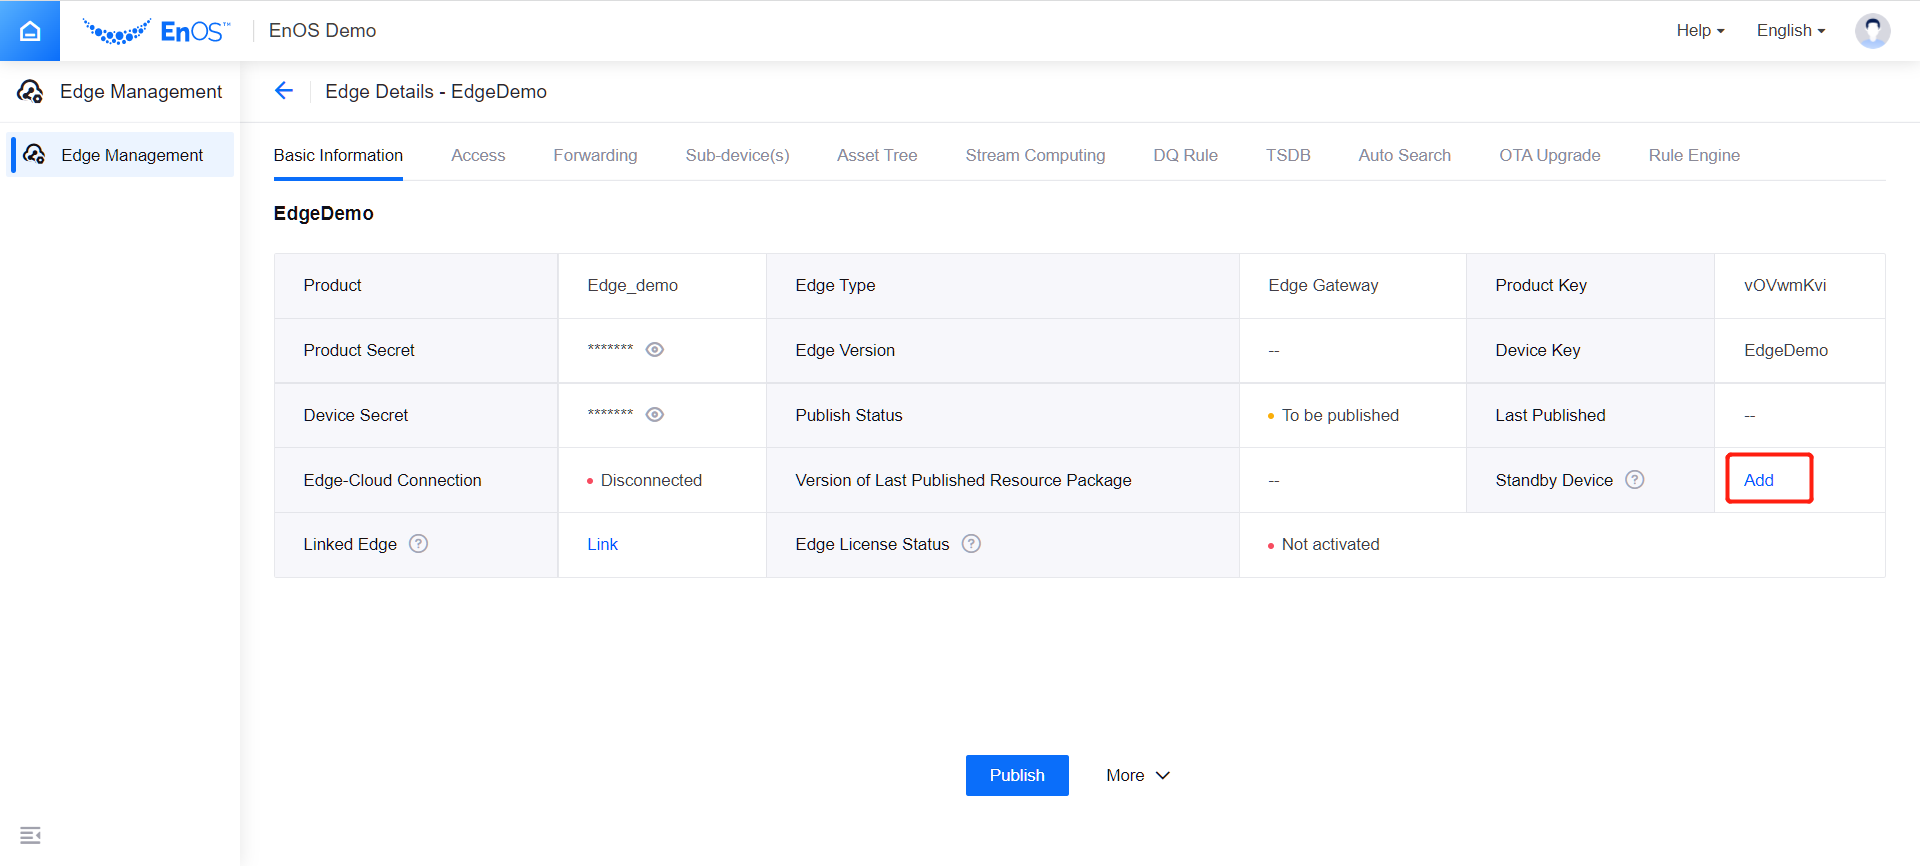
Task: Click the back arrow beside Edge Details
Action: (x=284, y=91)
